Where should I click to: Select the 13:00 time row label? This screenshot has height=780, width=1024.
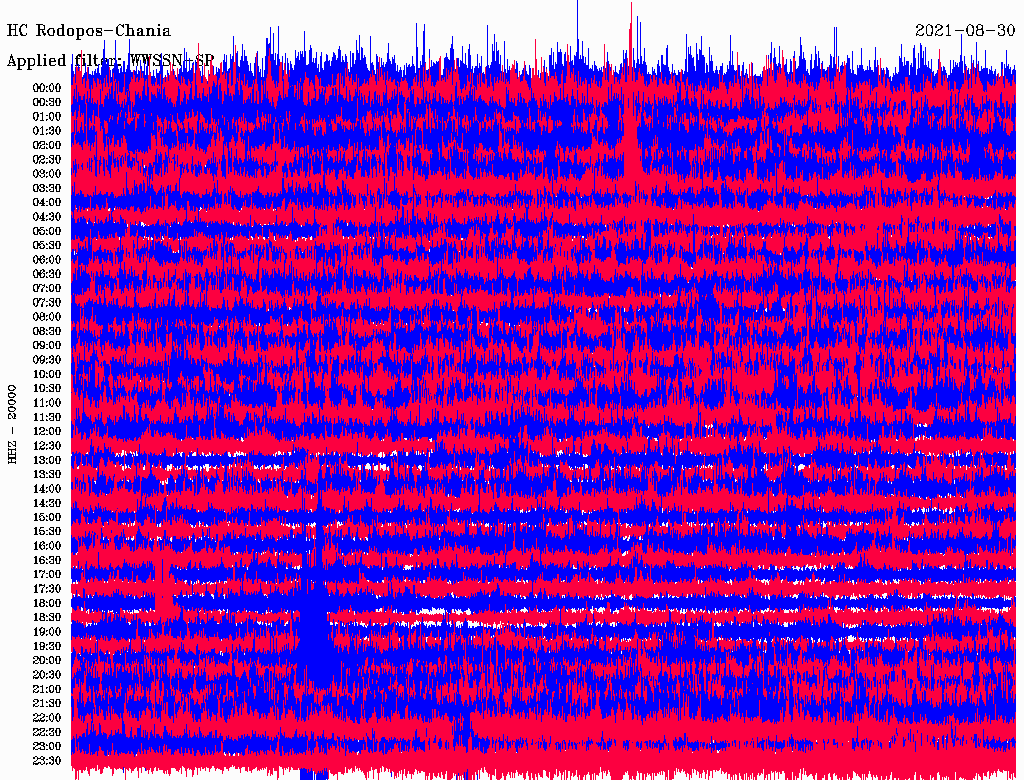pos(47,460)
